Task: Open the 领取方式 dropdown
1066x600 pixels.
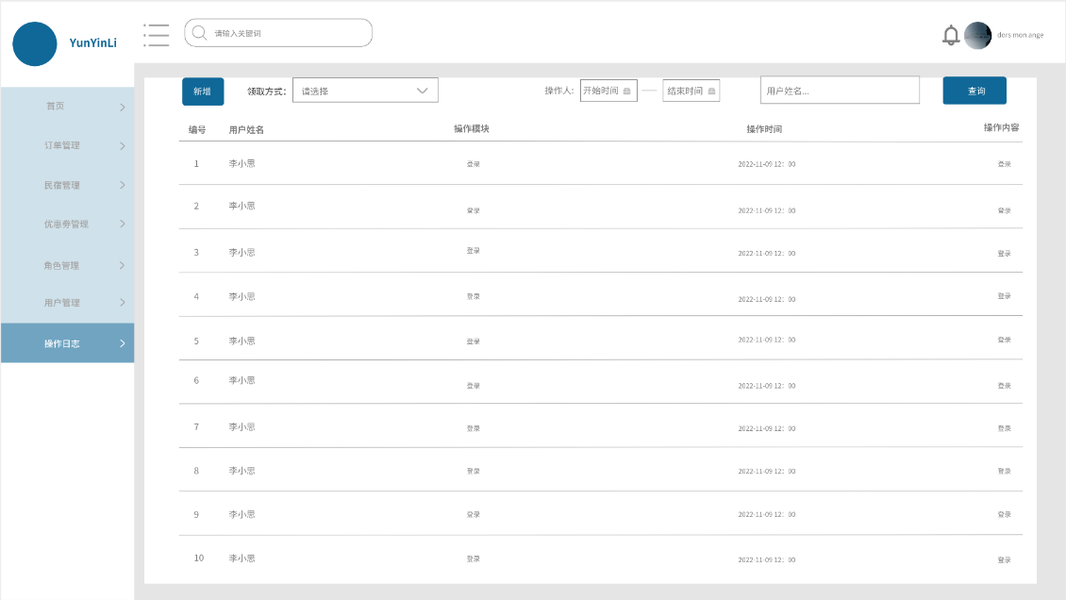Action: click(365, 91)
